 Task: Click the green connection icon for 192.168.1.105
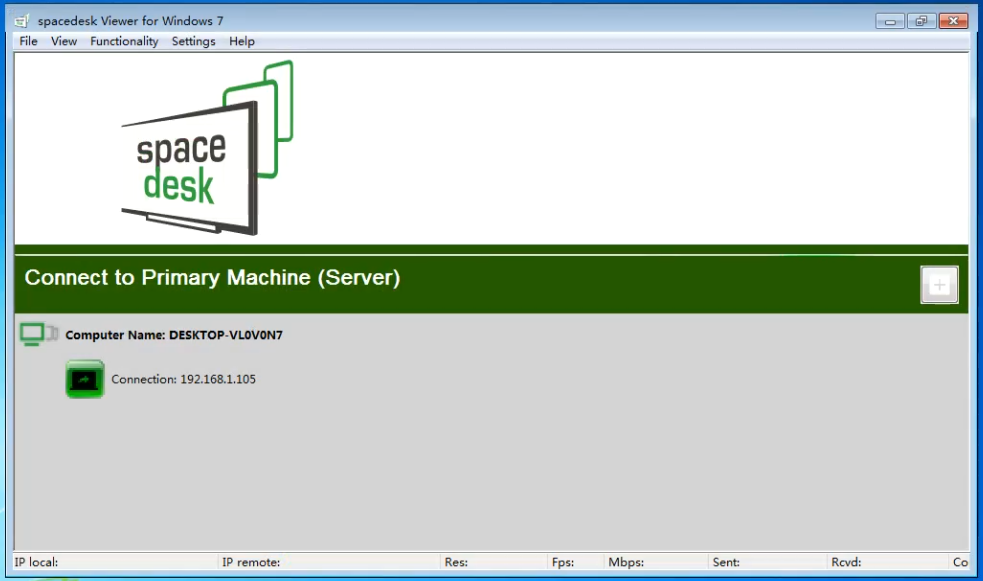point(85,380)
